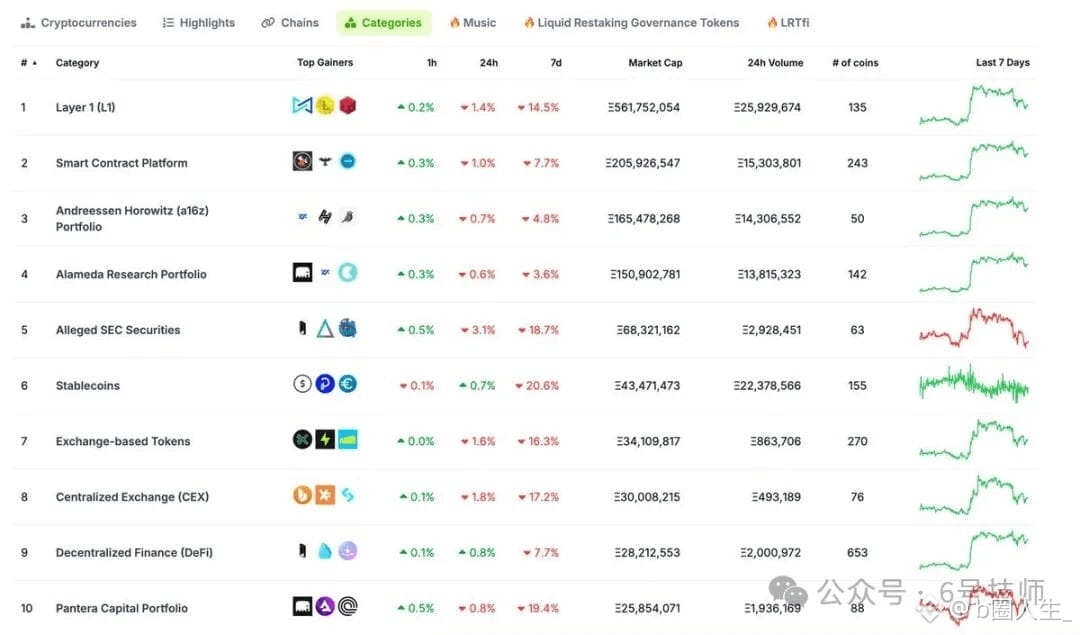Click the yellow coin icon in Layer 1 row
The image size is (1080, 635).
coord(325,106)
